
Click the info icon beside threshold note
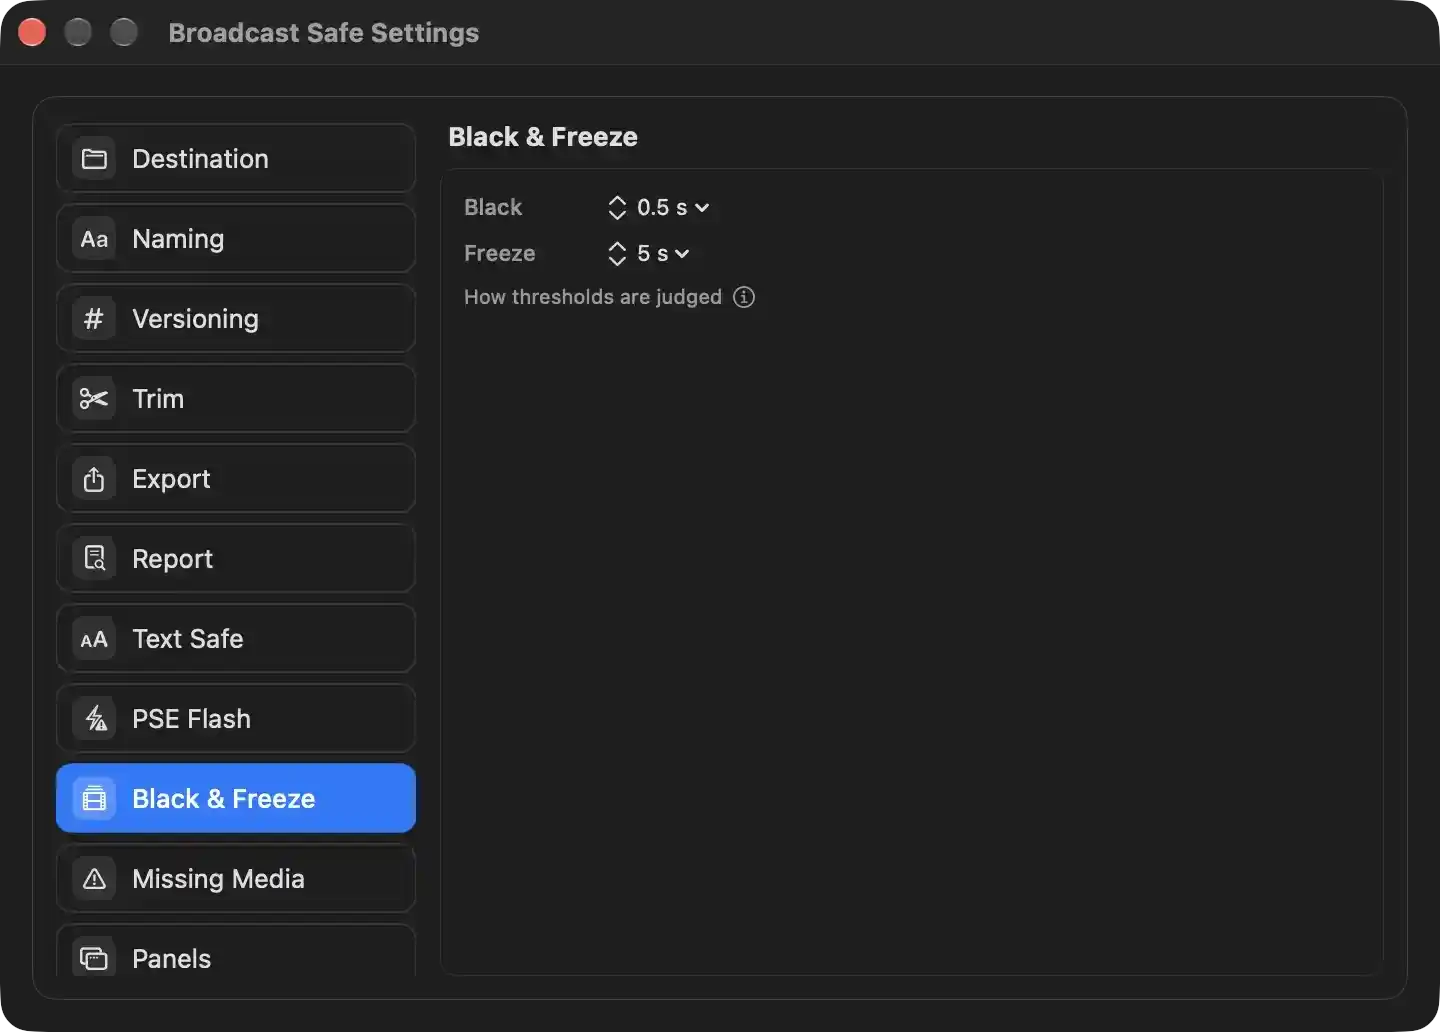click(744, 297)
